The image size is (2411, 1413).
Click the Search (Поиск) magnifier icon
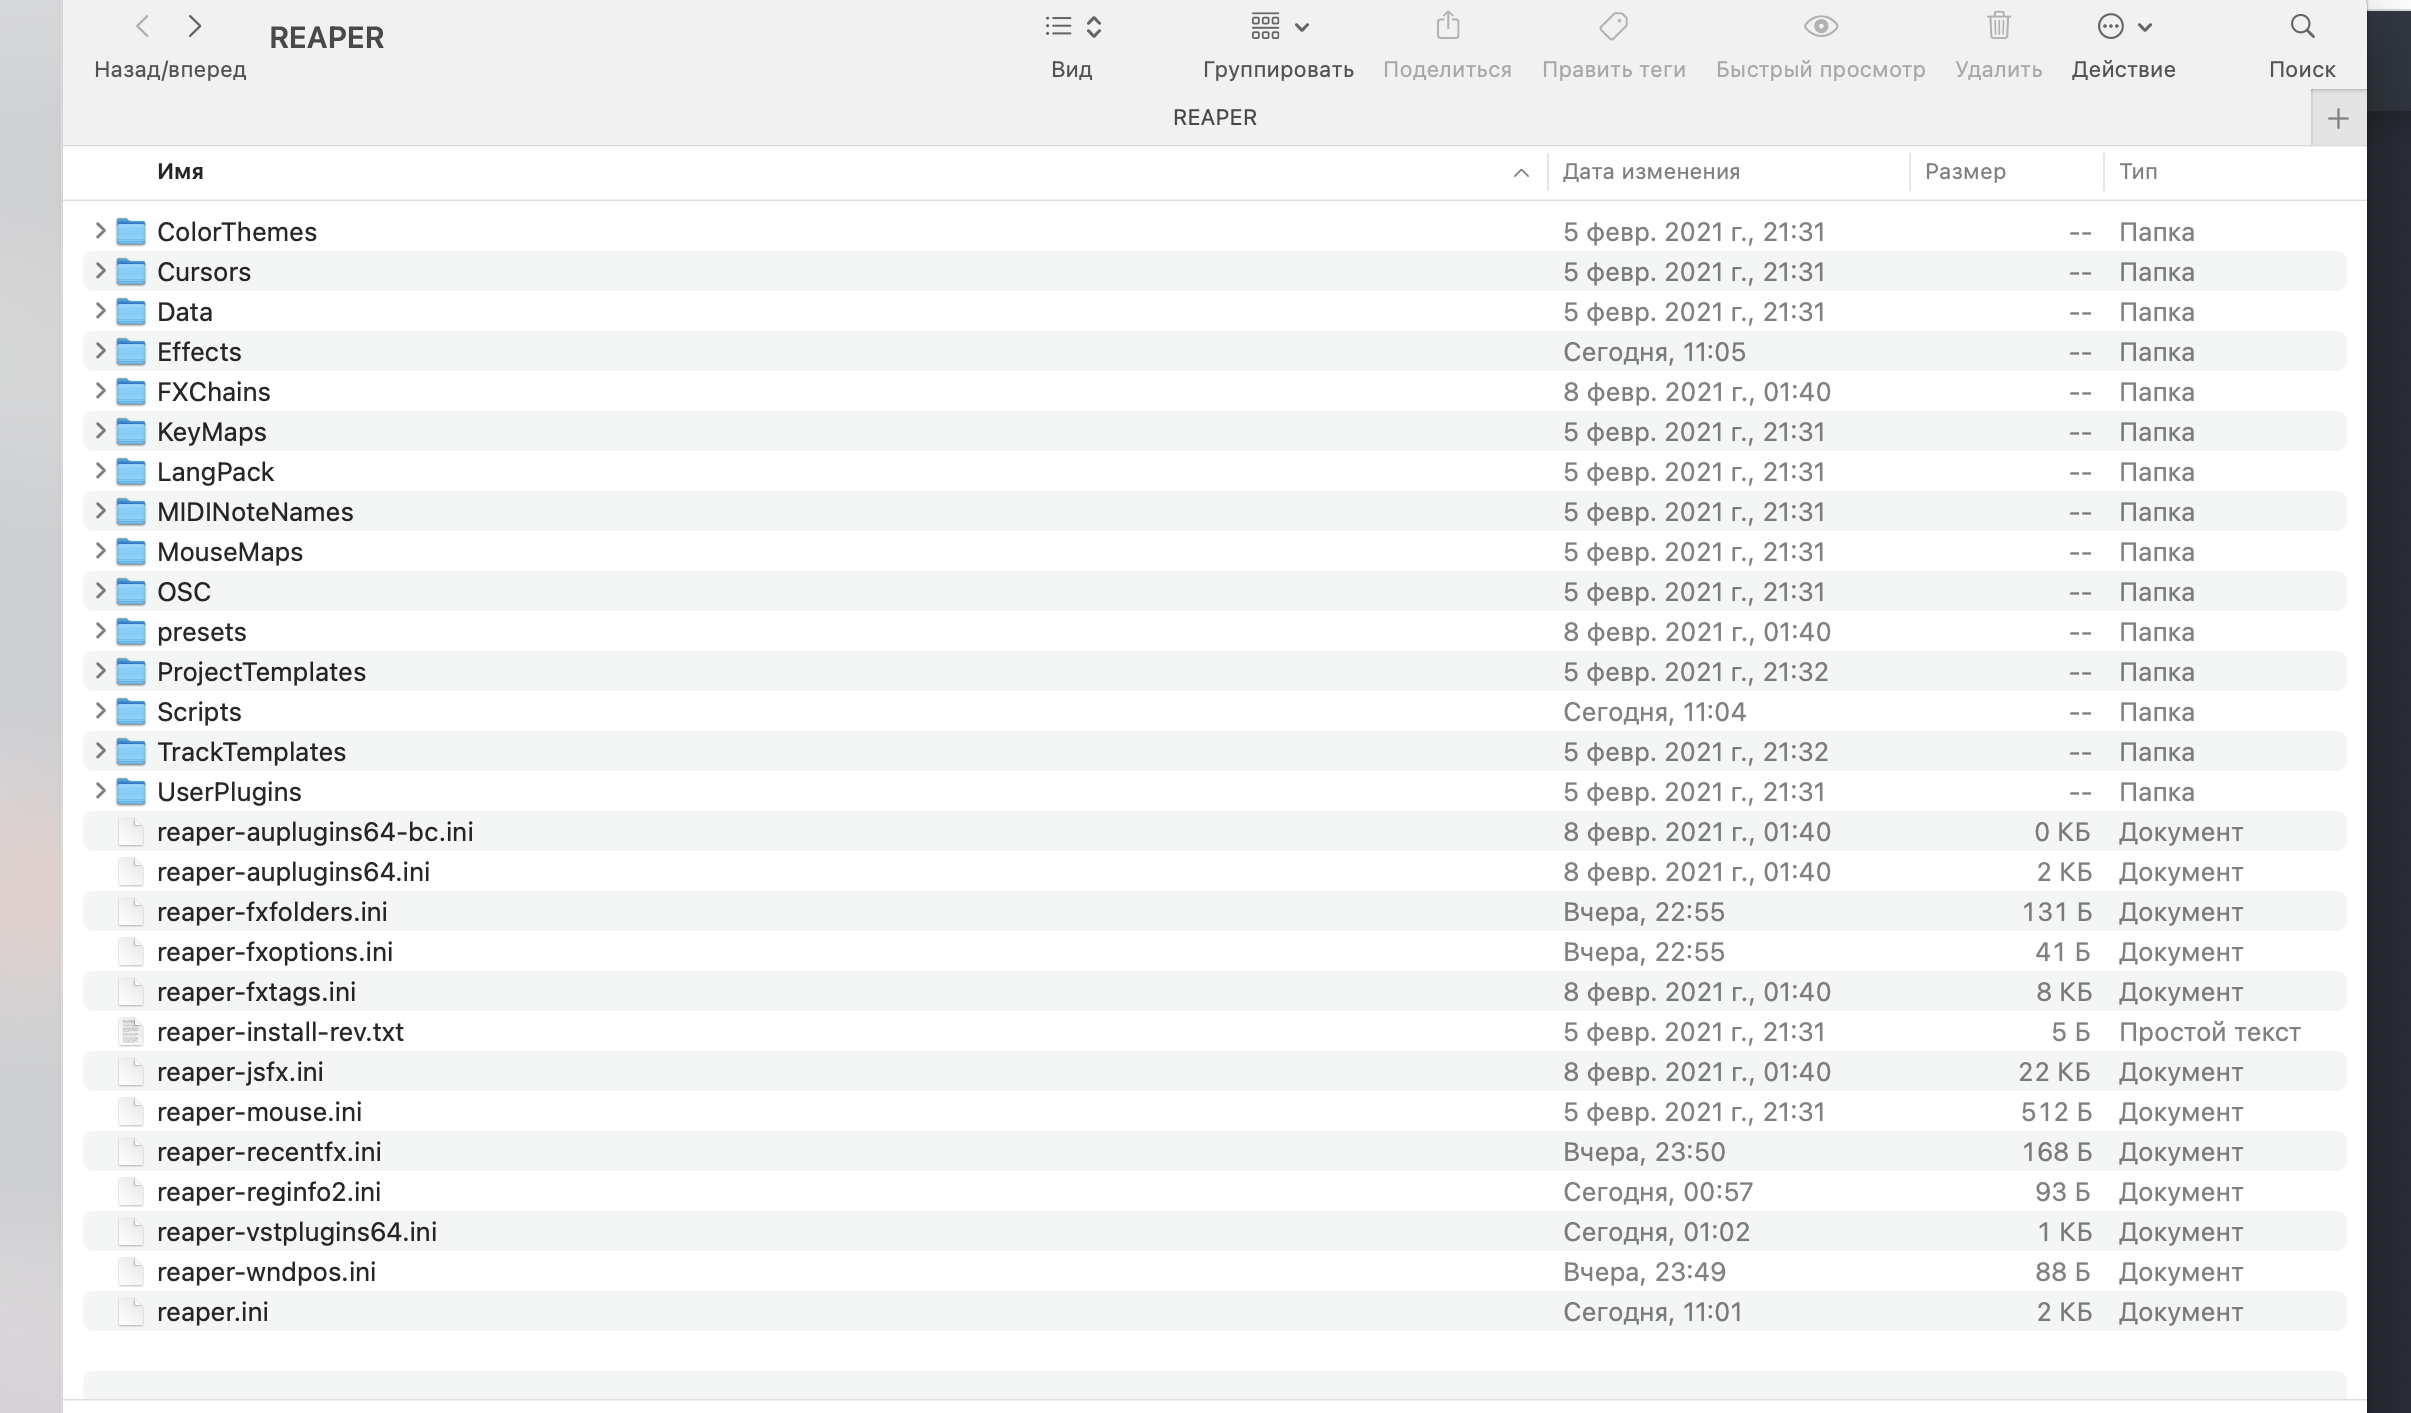(x=2302, y=27)
